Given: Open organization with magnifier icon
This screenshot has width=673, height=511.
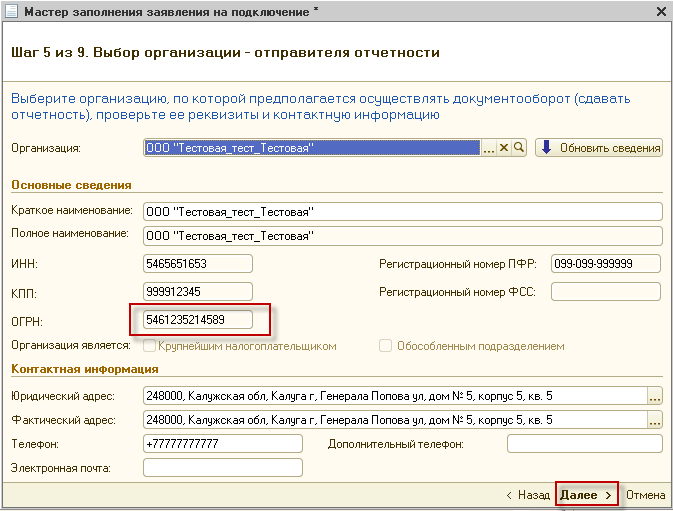Looking at the screenshot, I should (519, 148).
